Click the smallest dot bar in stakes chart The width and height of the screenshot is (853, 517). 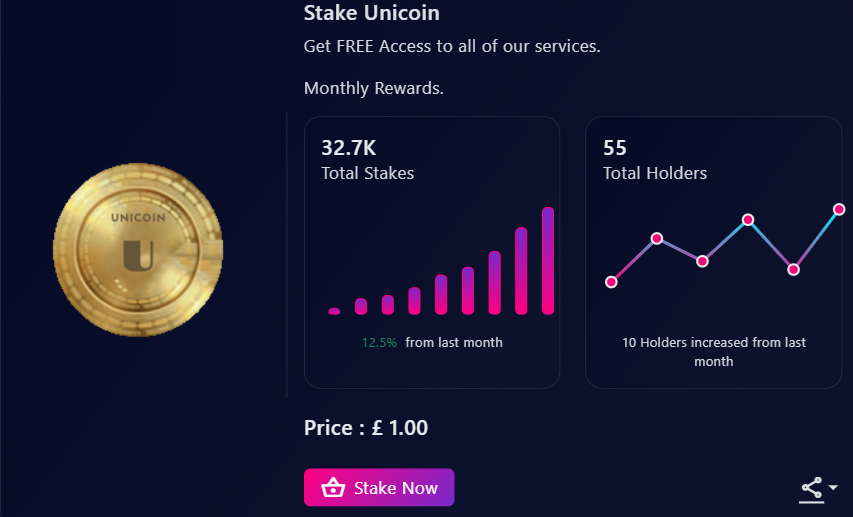[x=334, y=311]
